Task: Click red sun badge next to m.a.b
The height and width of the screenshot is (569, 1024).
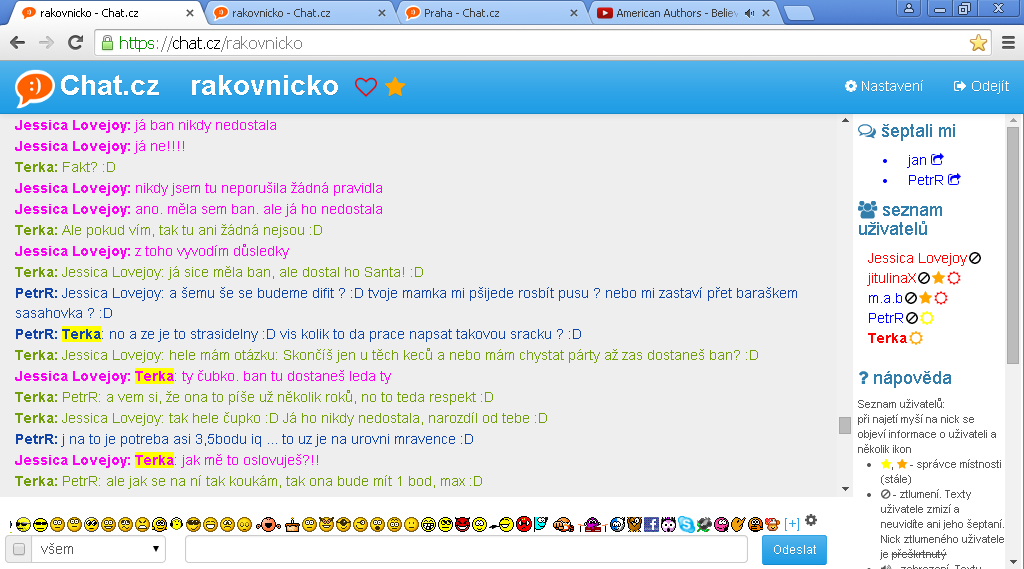Action: point(941,299)
